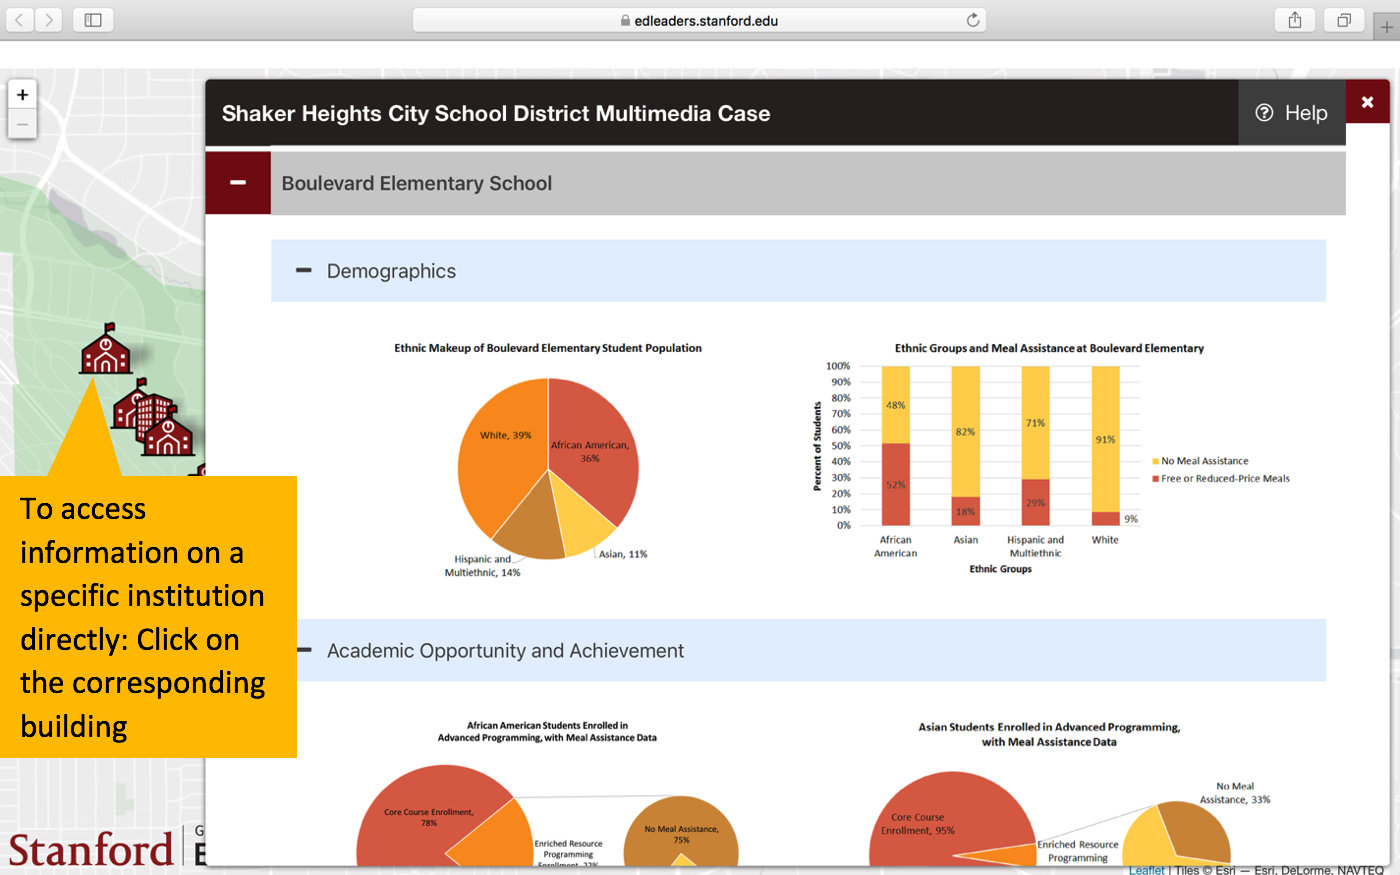Screen dimensions: 1400x875
Task: Reload the page in the address bar
Action: [972, 20]
